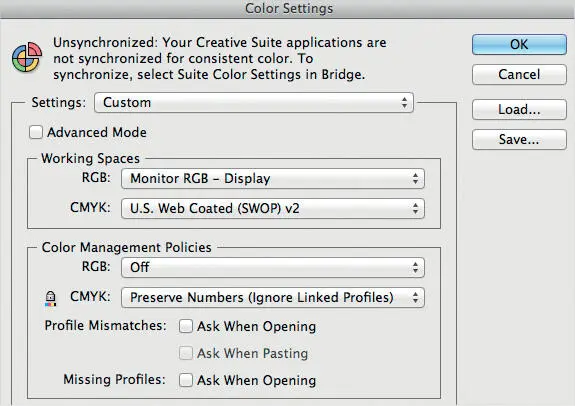
Task: Enable the Advanced Mode checkbox
Action: [x=36, y=132]
